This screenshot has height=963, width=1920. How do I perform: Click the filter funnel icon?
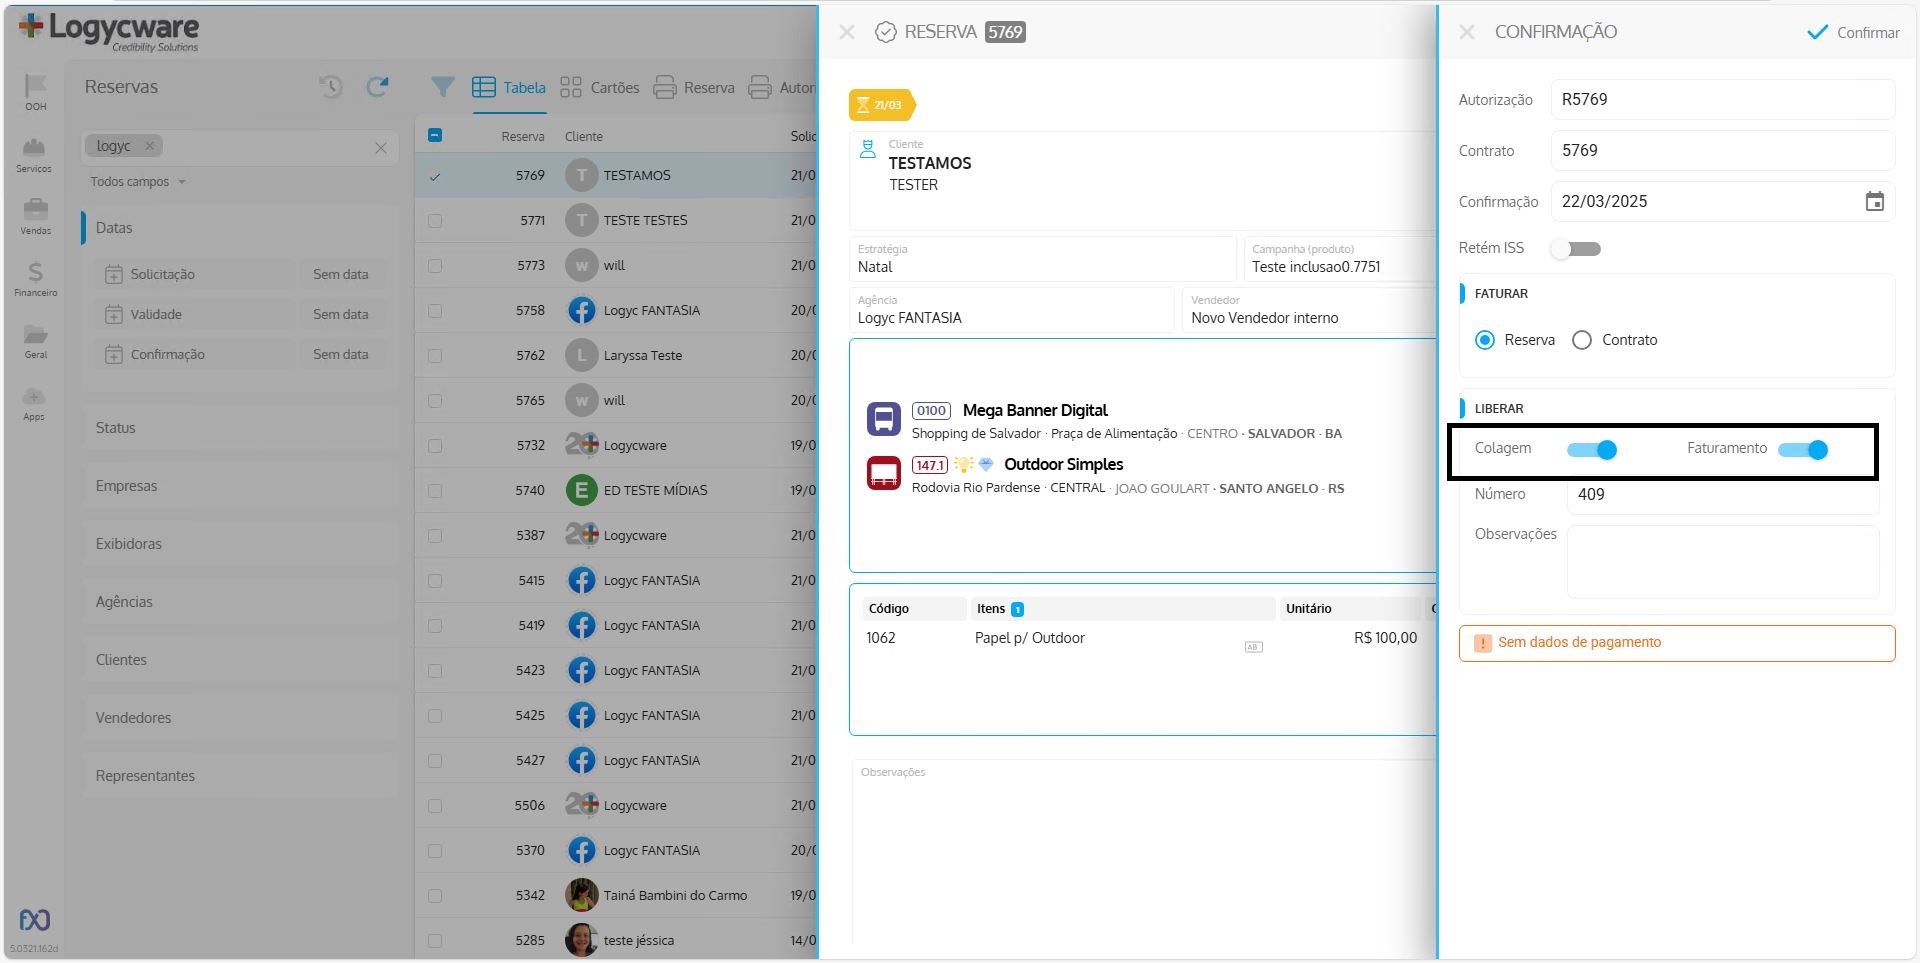[442, 87]
